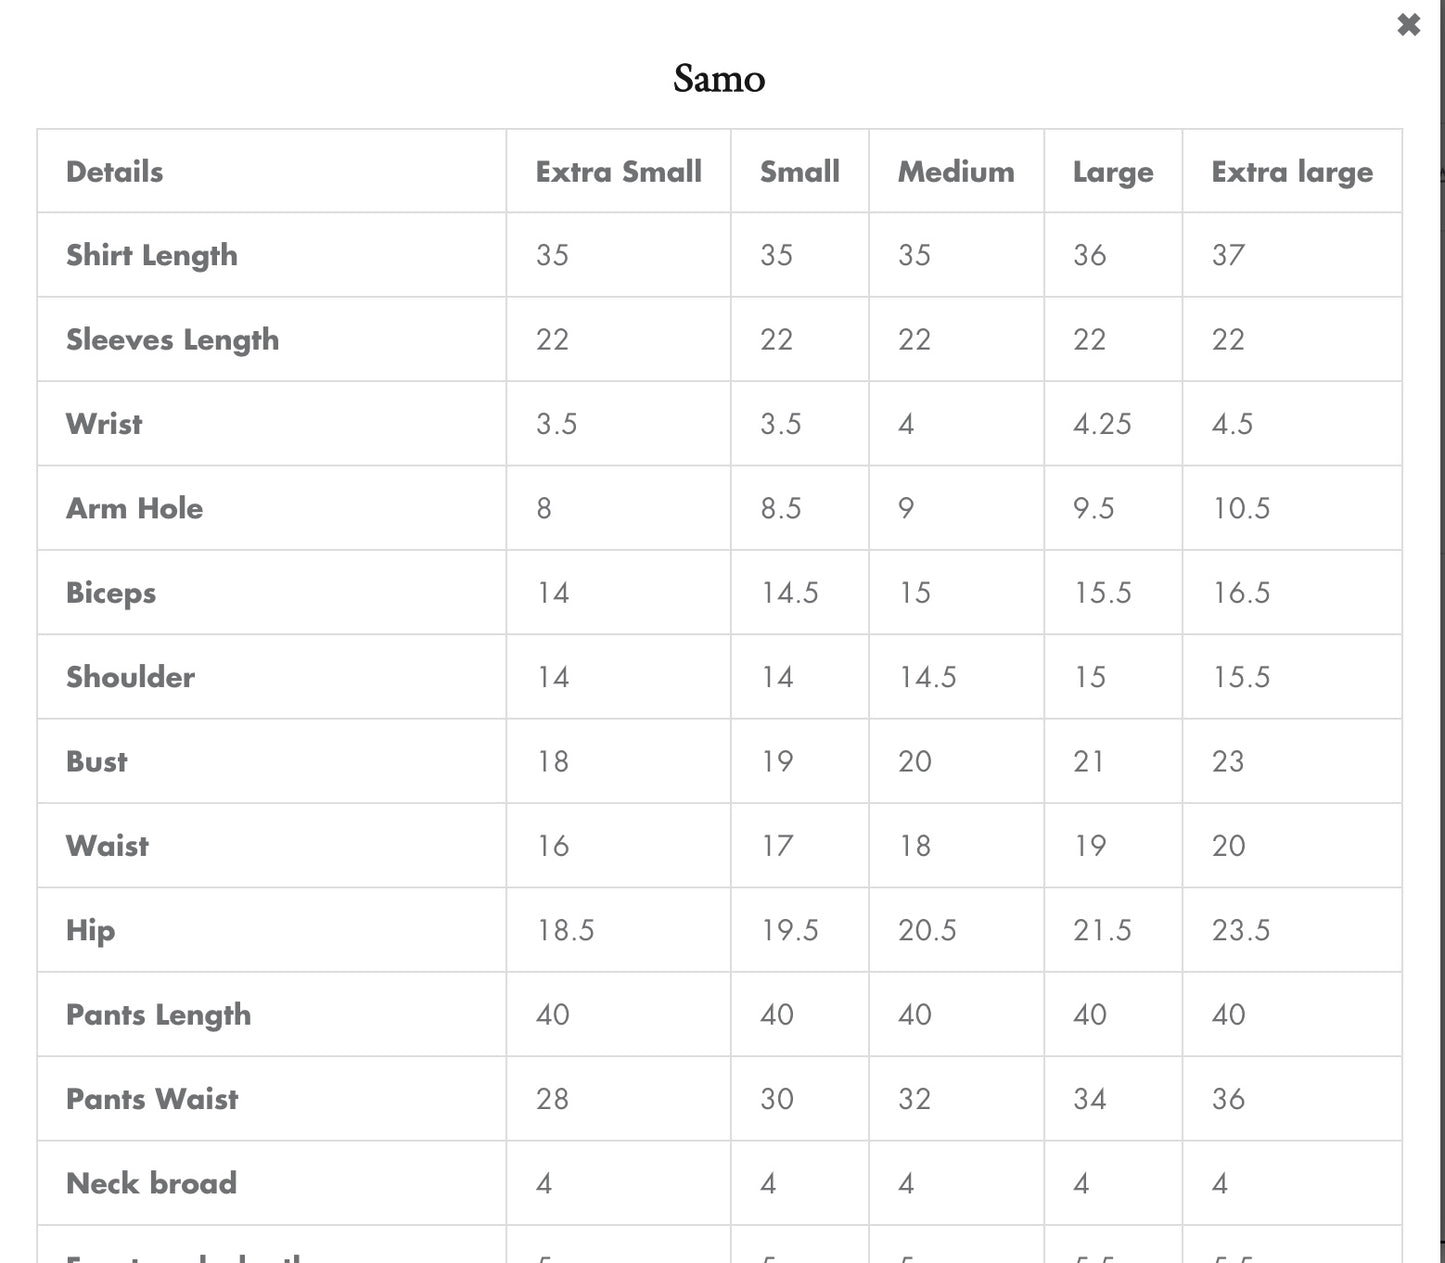Click the Extra Small column header
1445x1263 pixels.
click(x=618, y=172)
